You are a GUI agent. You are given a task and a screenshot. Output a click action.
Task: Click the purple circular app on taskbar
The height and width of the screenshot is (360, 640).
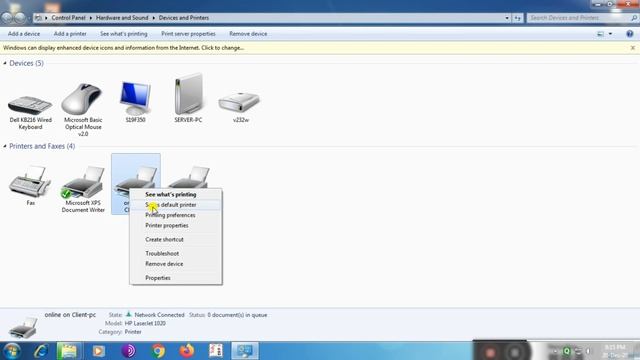(128, 351)
